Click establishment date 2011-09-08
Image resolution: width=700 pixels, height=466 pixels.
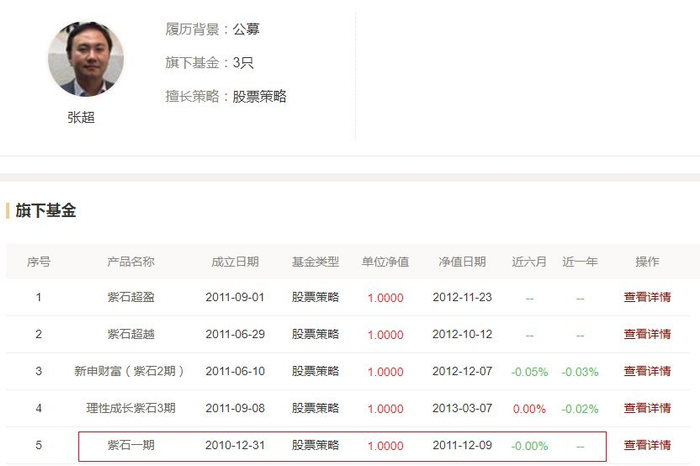click(235, 408)
